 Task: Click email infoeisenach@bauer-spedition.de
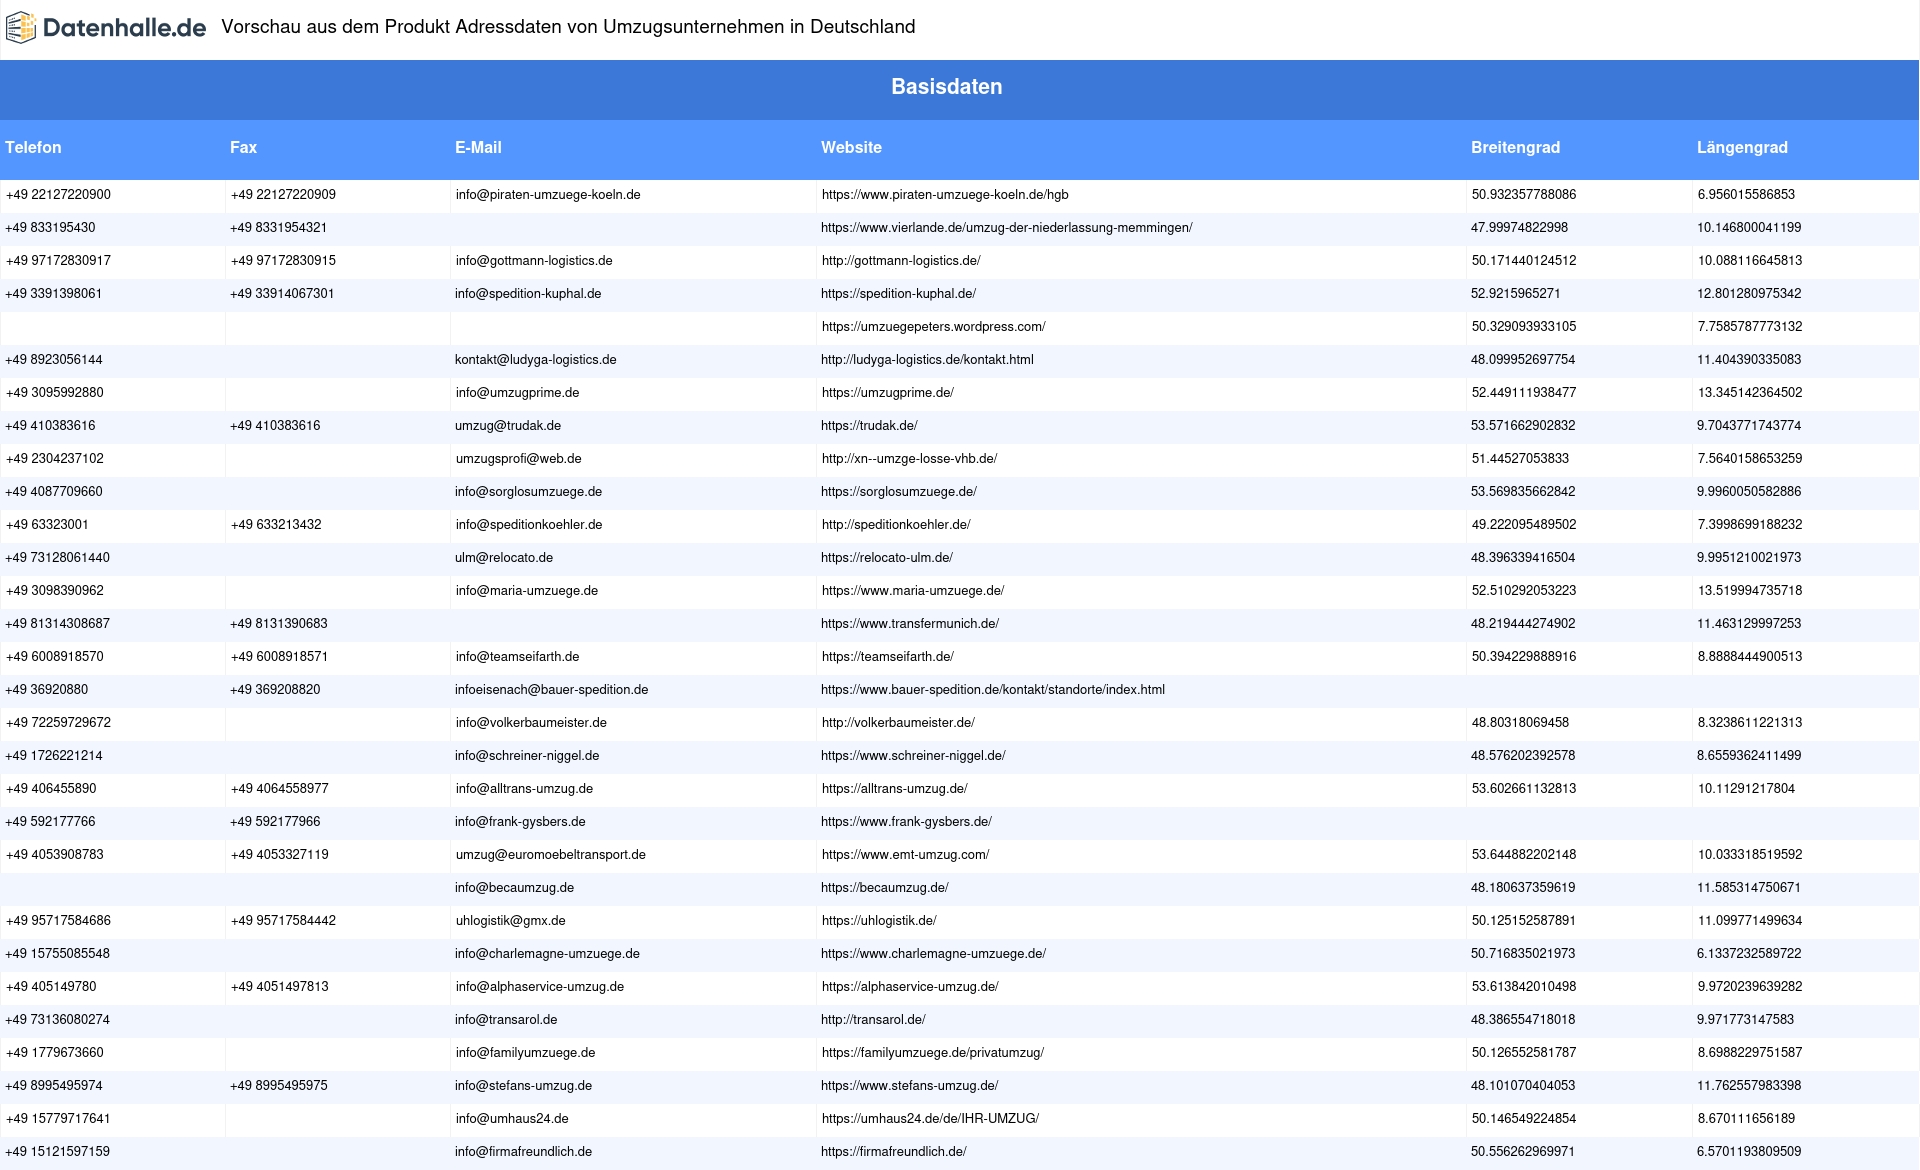click(551, 690)
